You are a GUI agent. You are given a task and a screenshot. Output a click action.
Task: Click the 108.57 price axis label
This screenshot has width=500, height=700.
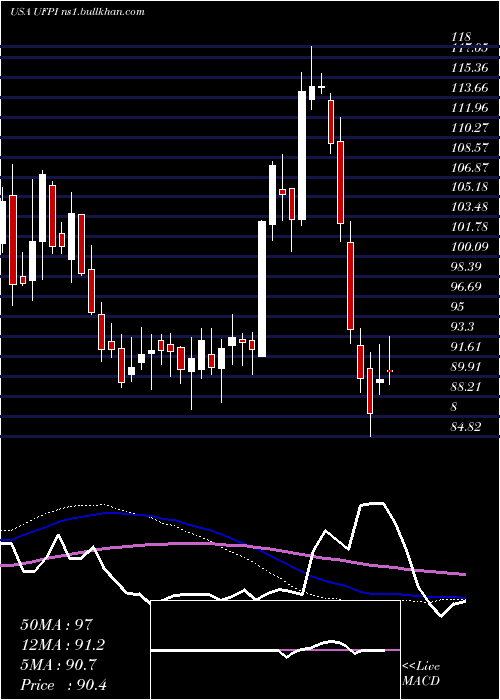click(x=469, y=147)
